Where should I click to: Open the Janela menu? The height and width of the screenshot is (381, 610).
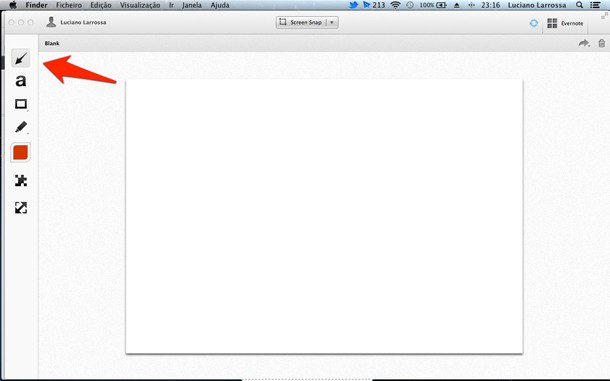[x=192, y=5]
